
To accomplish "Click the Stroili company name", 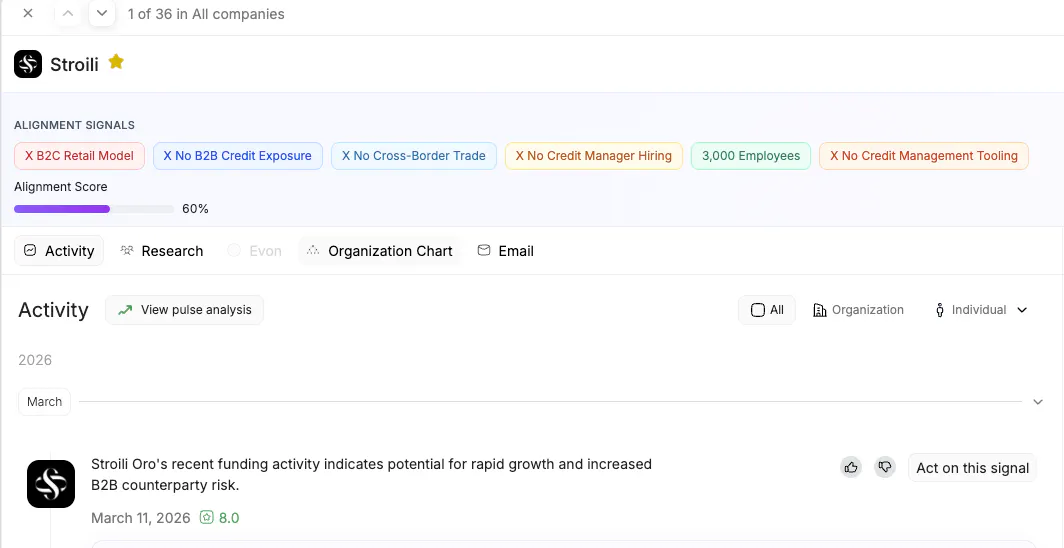I will click(75, 64).
